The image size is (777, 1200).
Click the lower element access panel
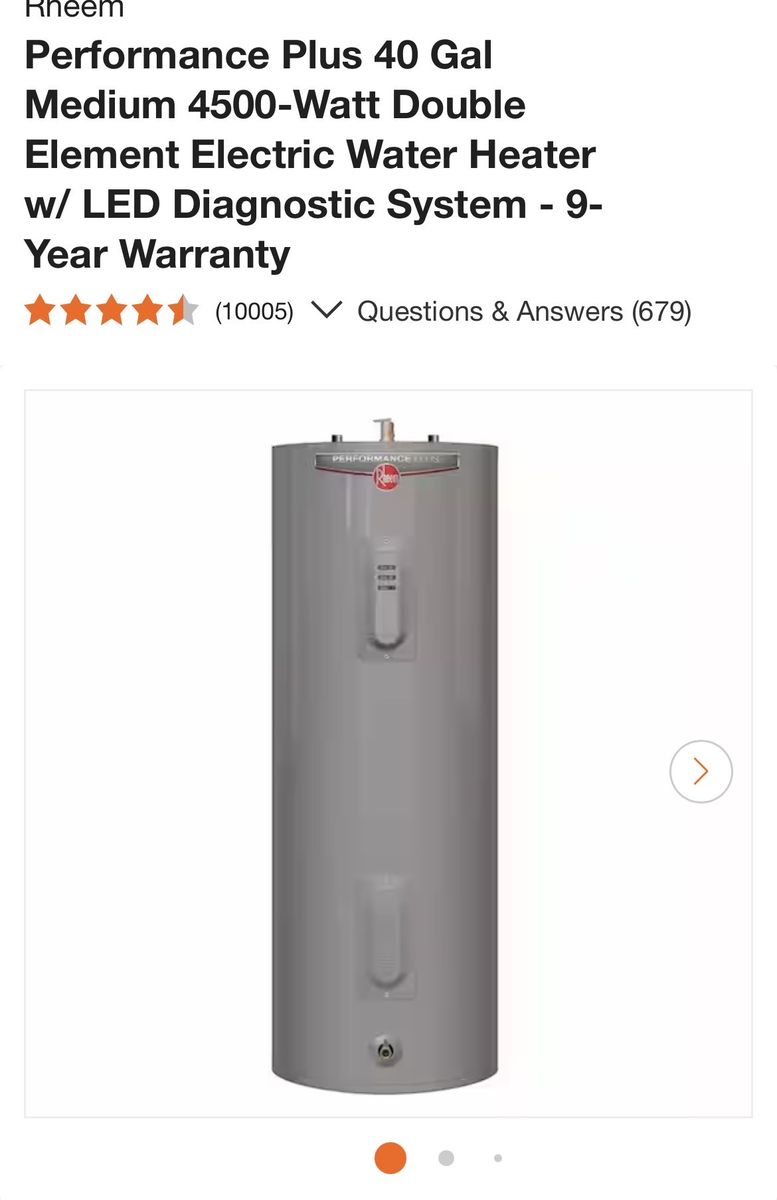coord(386,932)
